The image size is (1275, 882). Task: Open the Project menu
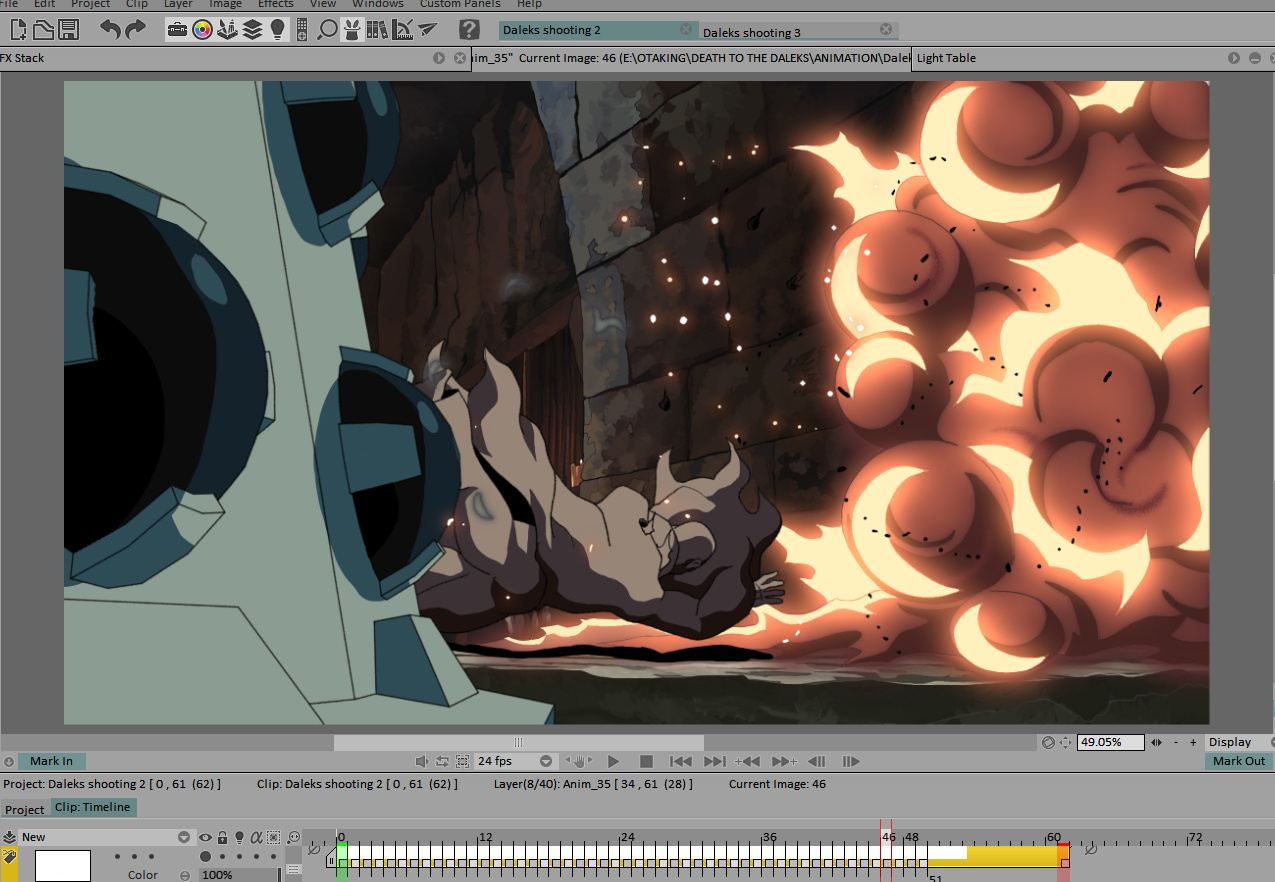90,4
